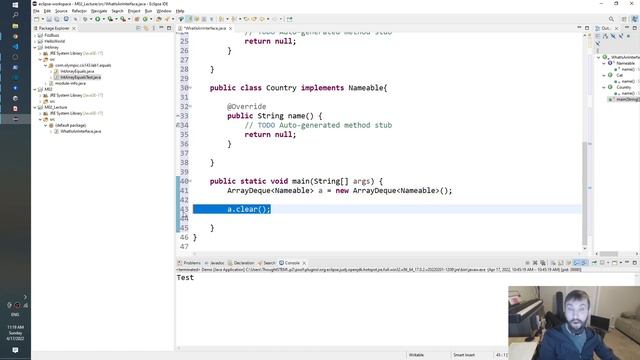Close the Console tab
This screenshot has height=360, width=640.
pyautogui.click(x=304, y=263)
